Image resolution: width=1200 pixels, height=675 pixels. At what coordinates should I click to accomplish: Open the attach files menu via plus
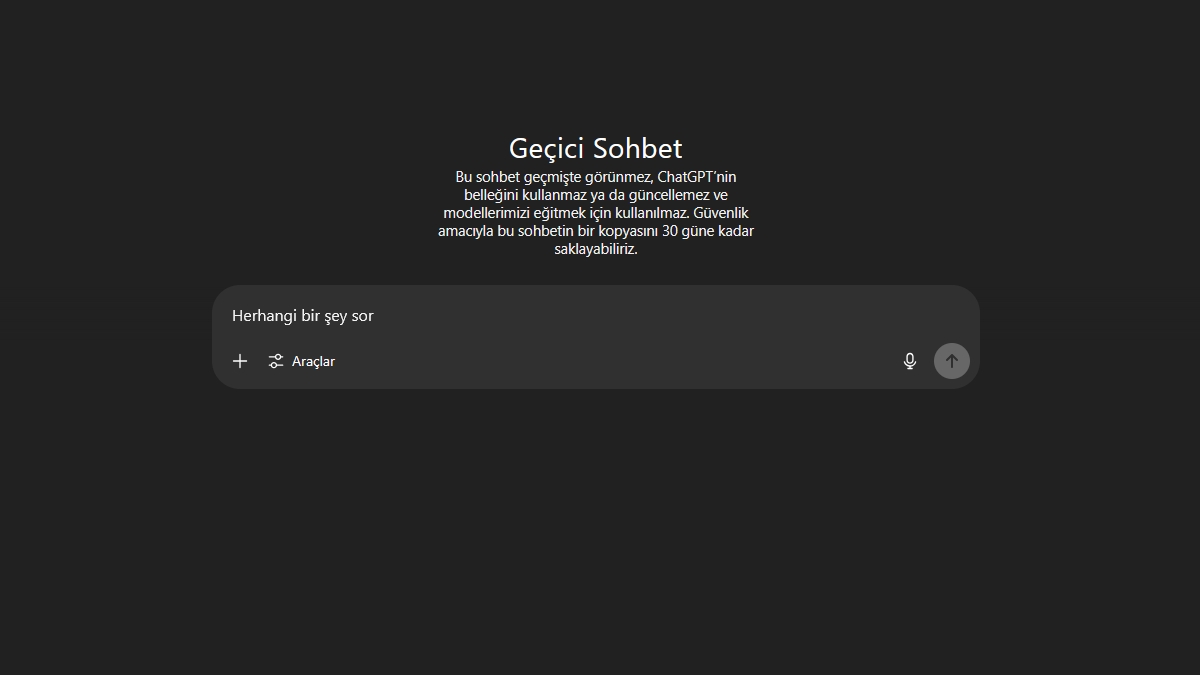(x=240, y=361)
